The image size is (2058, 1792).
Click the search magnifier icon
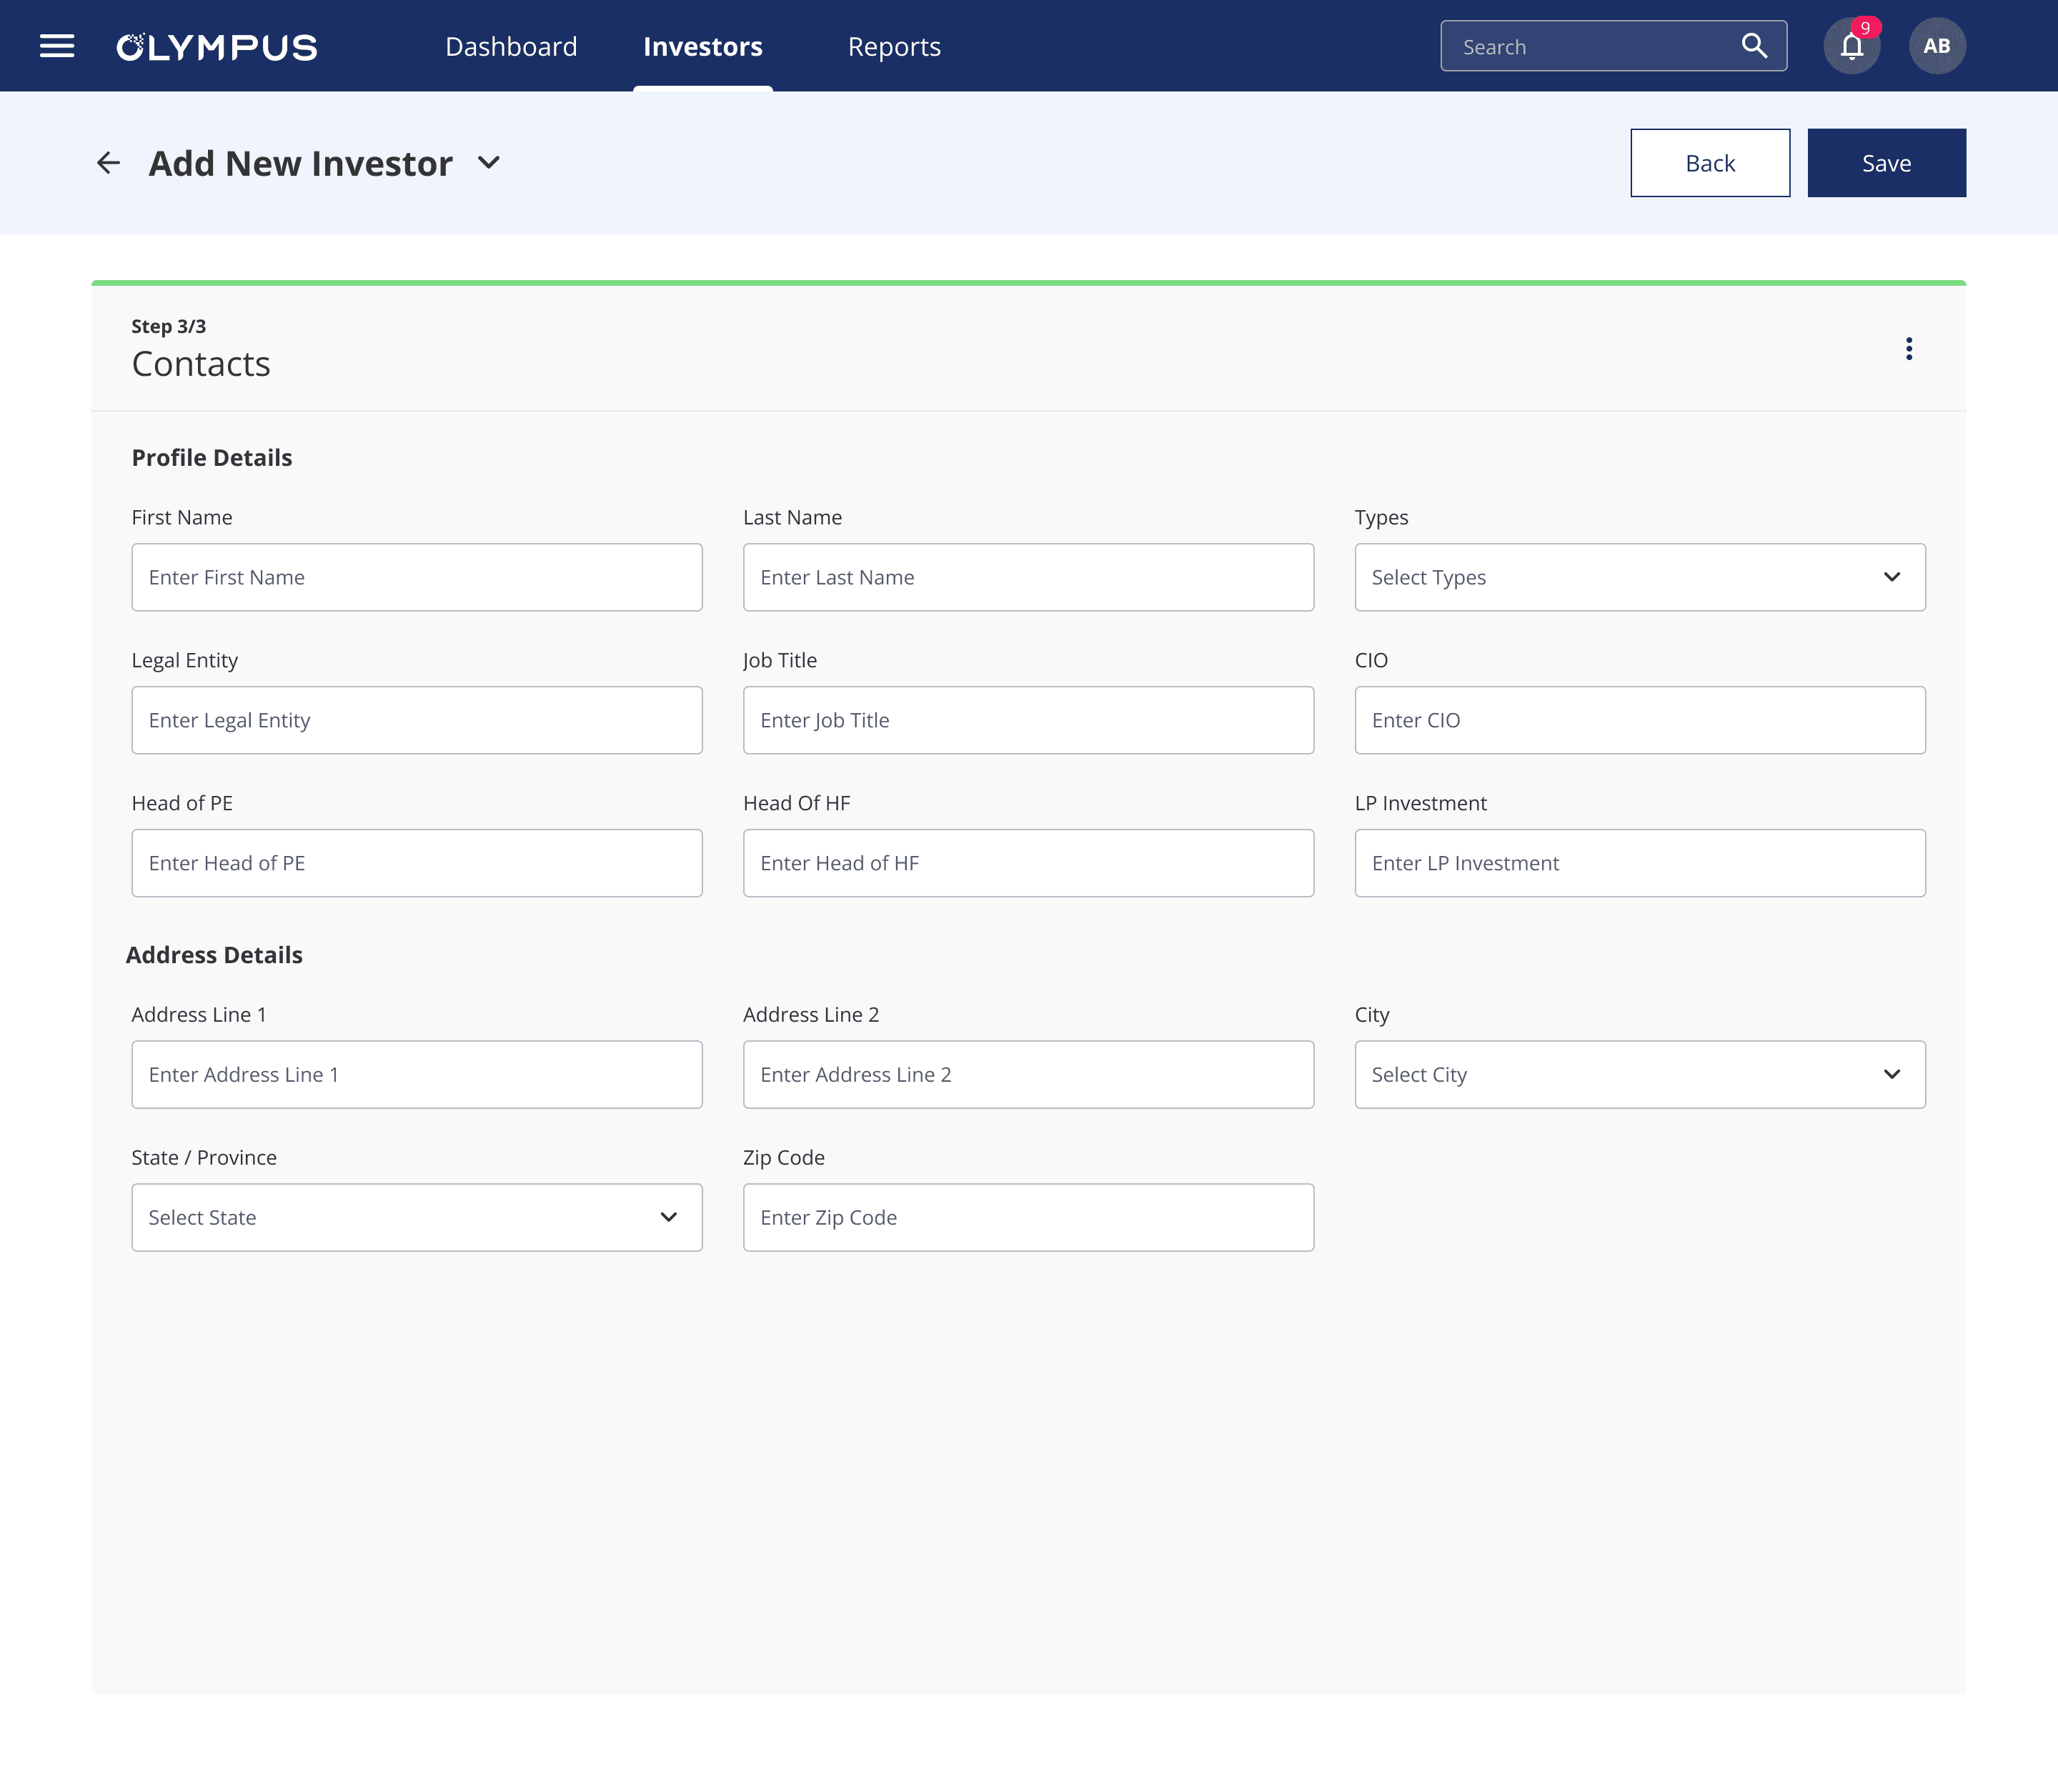1754,46
